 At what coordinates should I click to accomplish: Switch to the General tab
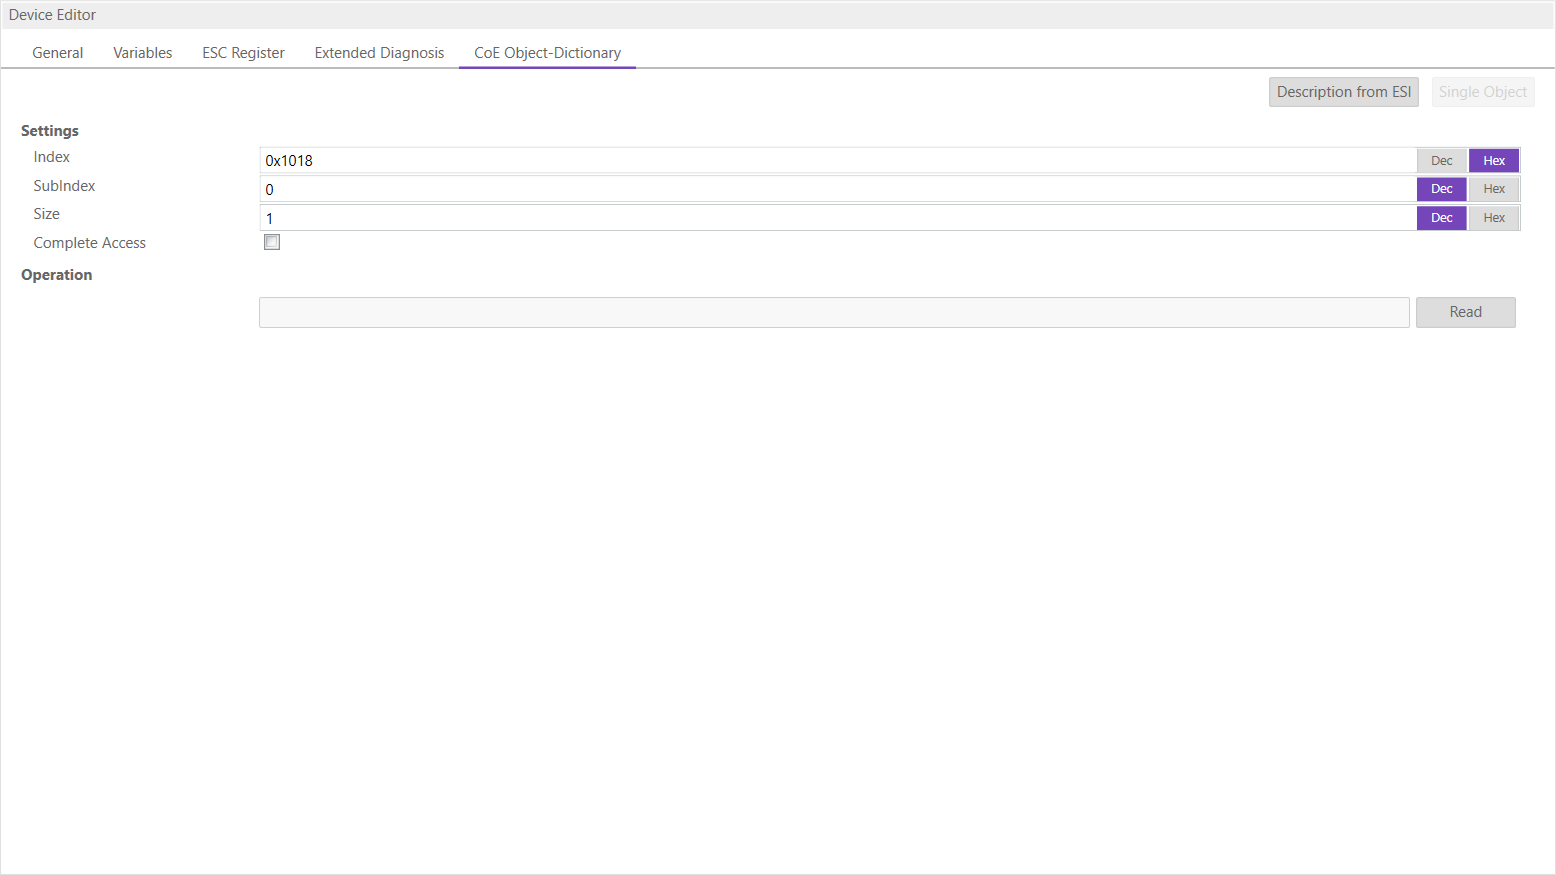tap(57, 53)
